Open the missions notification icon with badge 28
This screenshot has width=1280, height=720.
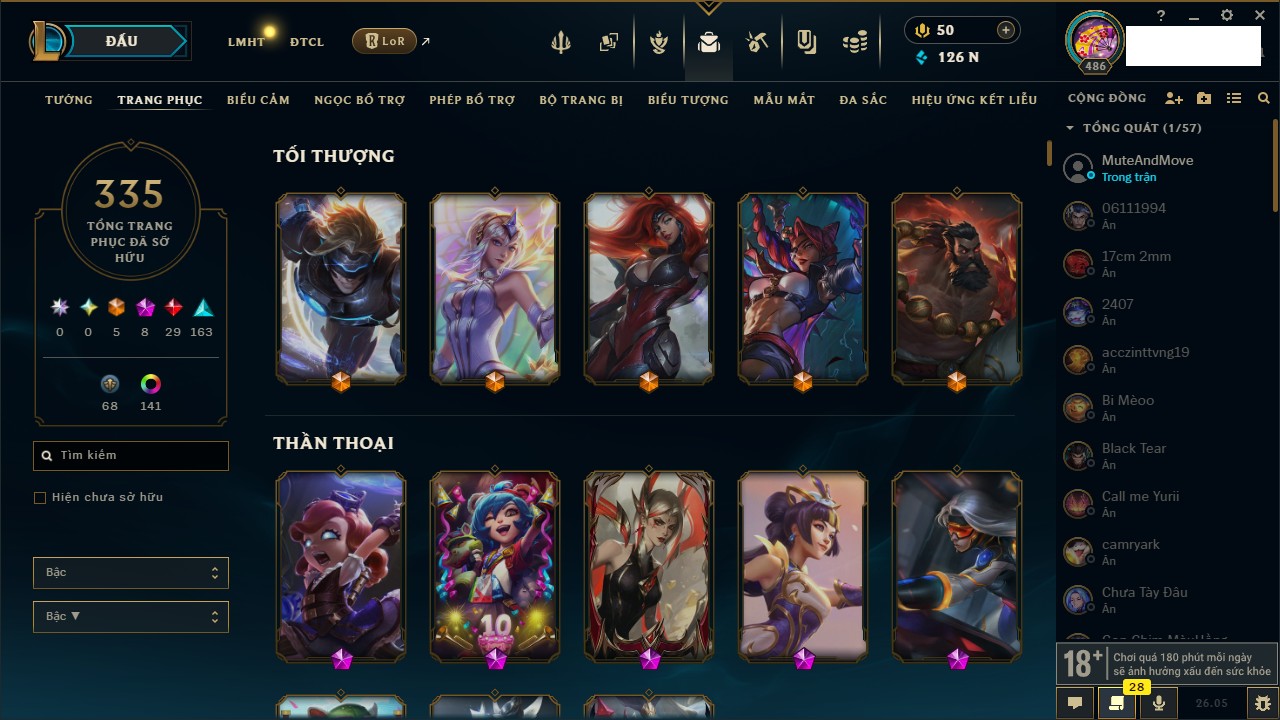pyautogui.click(x=1117, y=703)
